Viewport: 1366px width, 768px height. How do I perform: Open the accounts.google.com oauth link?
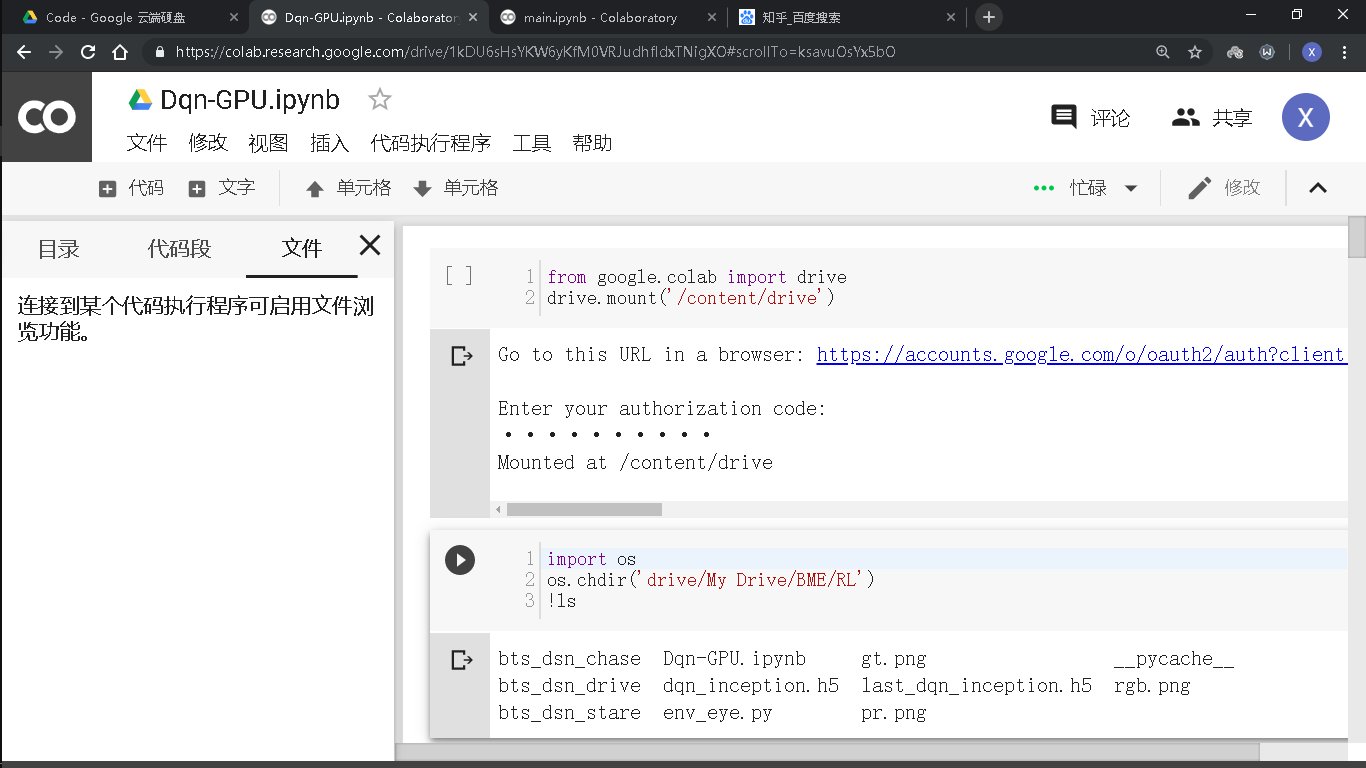1081,354
